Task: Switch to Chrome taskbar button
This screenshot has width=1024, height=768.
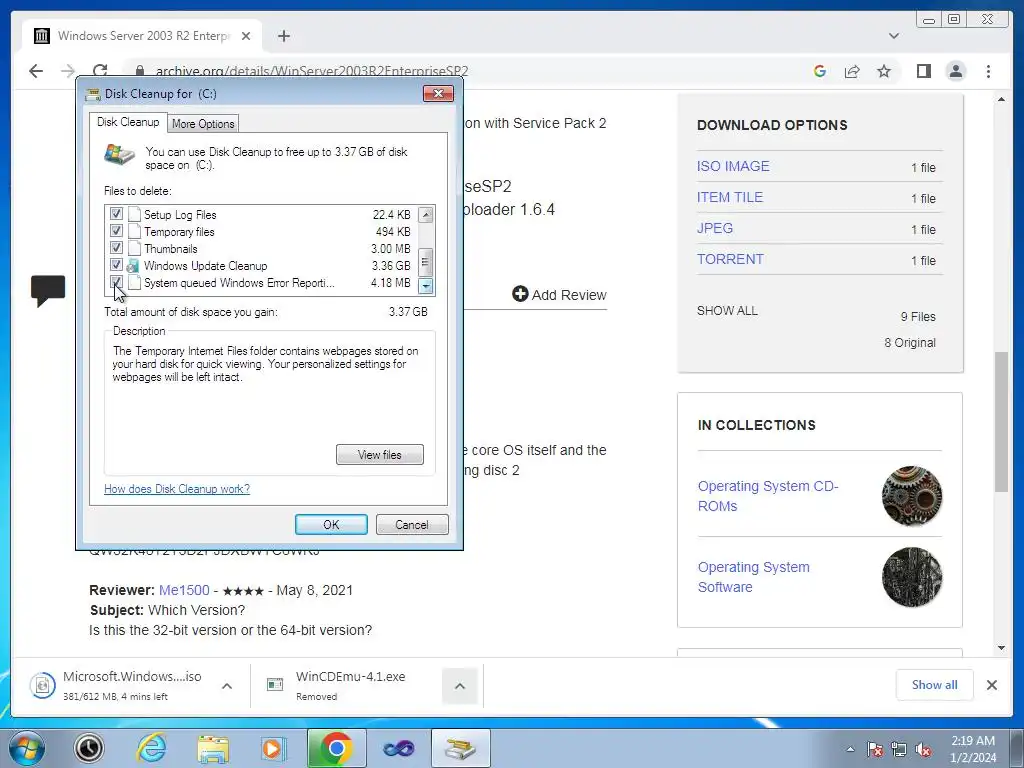Action: 336,748
